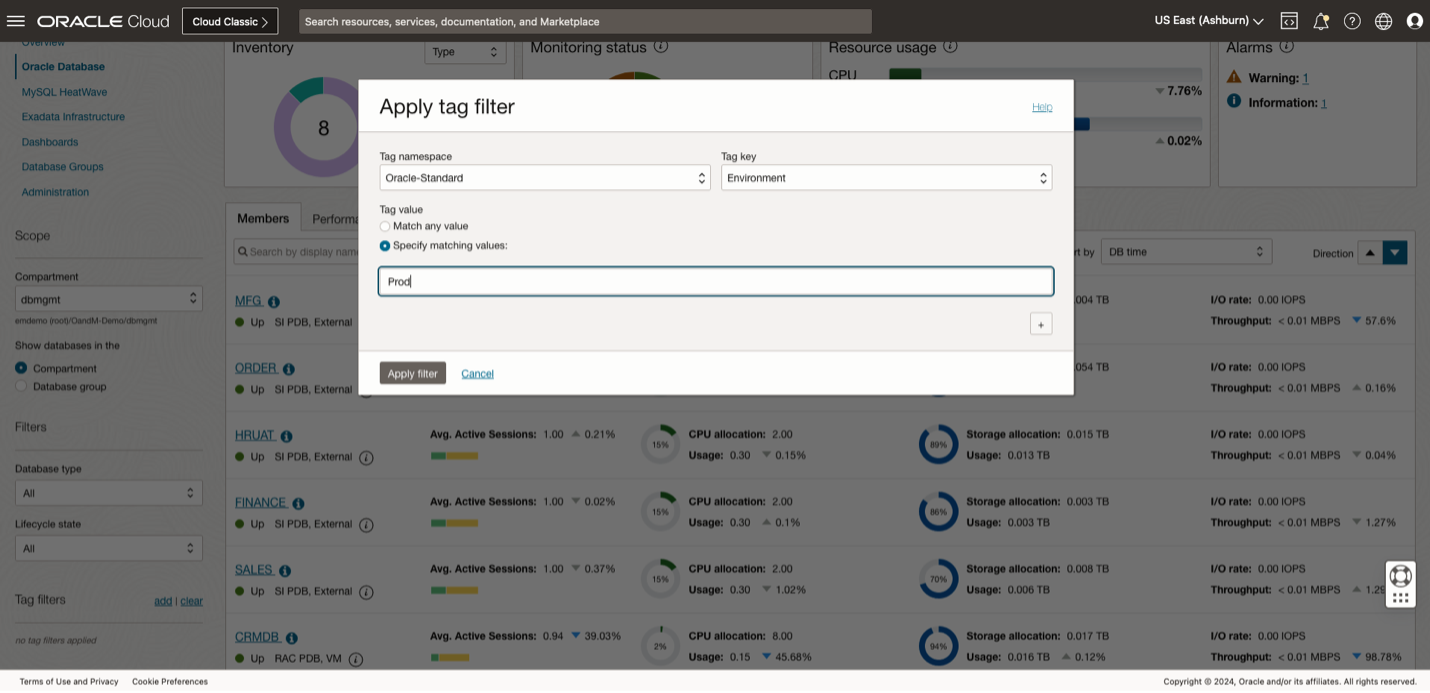Click the top search resources field
The width and height of the screenshot is (1430, 693).
585,21
